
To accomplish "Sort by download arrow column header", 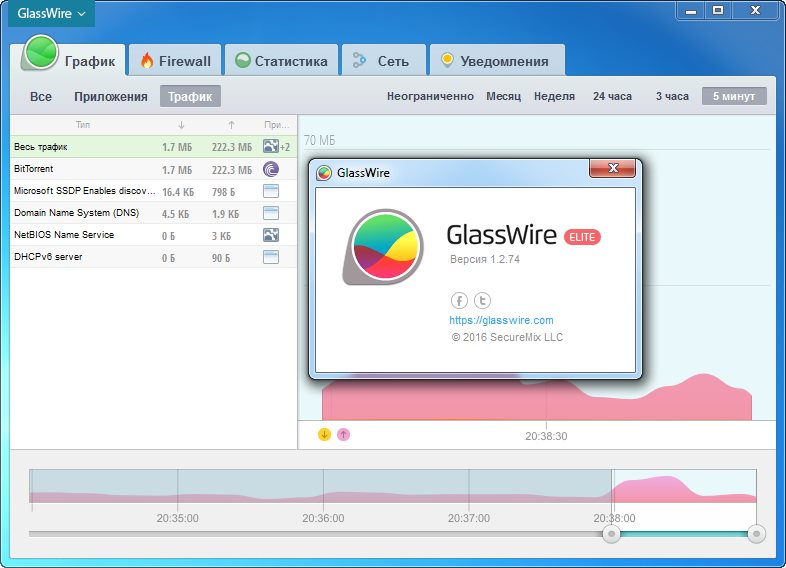I will tap(181, 125).
